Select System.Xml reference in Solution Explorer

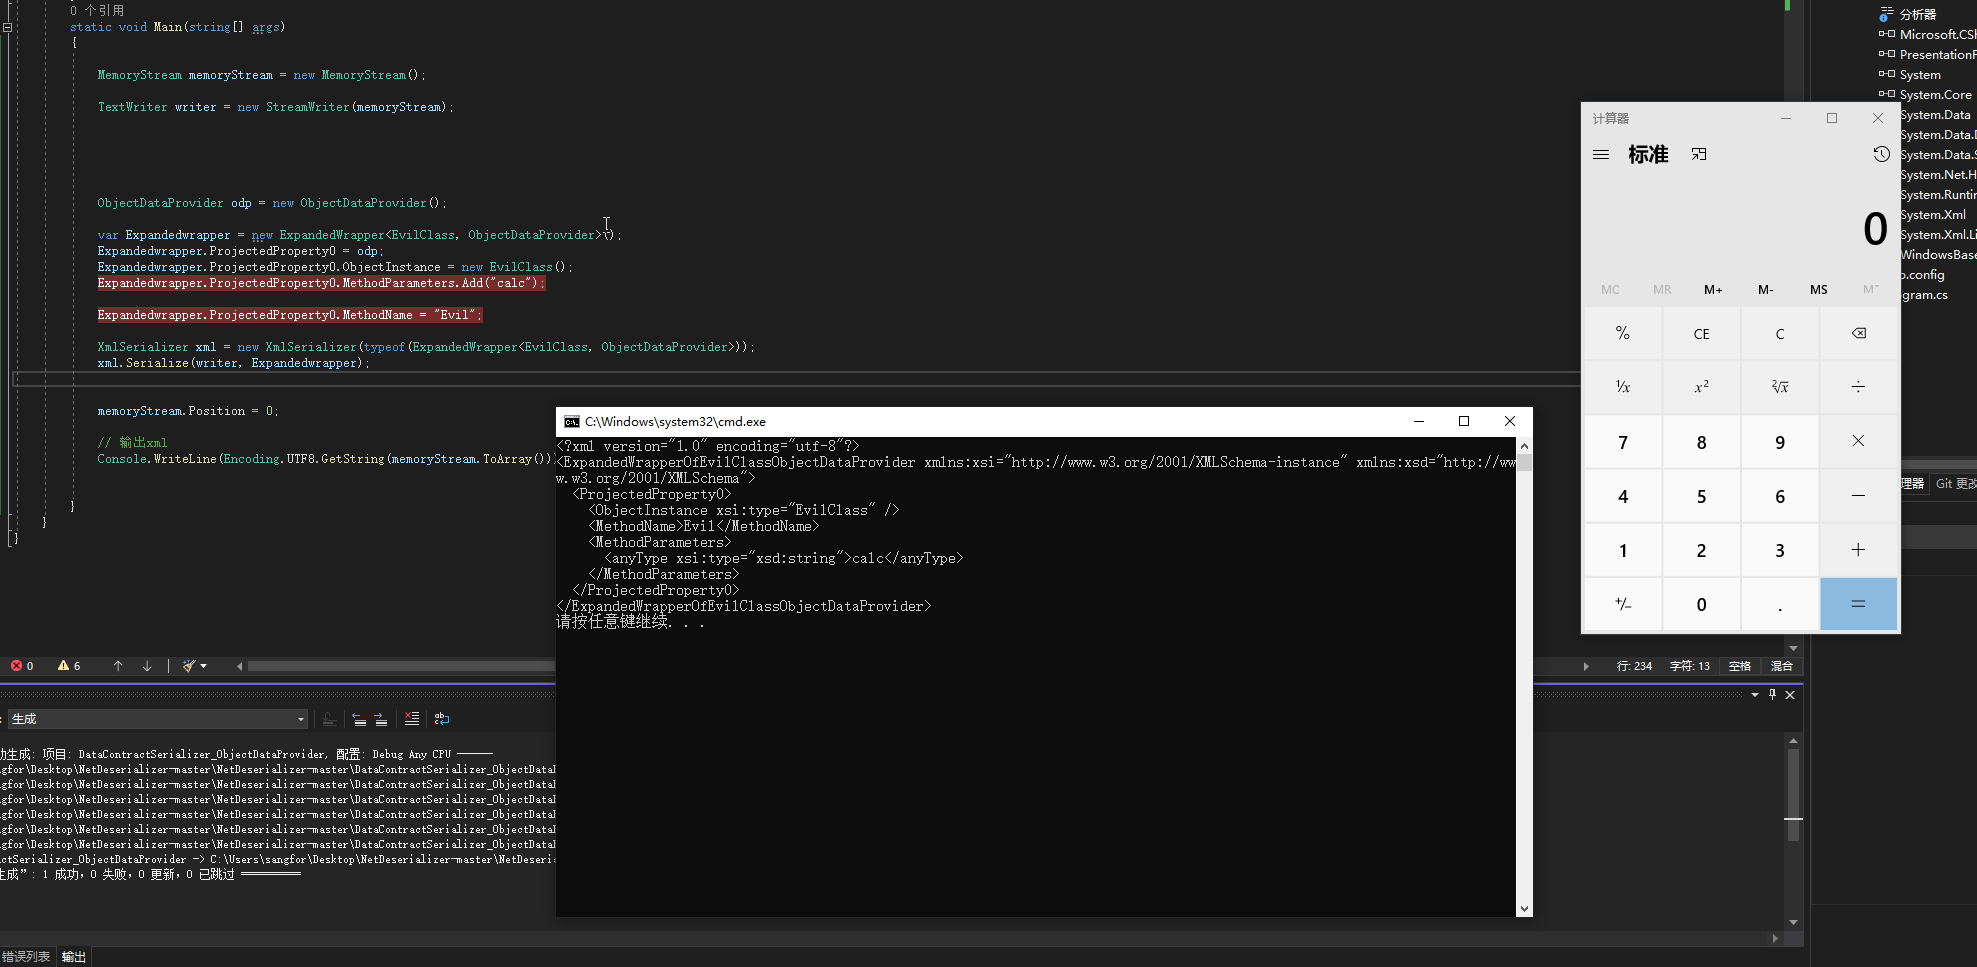click(x=1933, y=215)
